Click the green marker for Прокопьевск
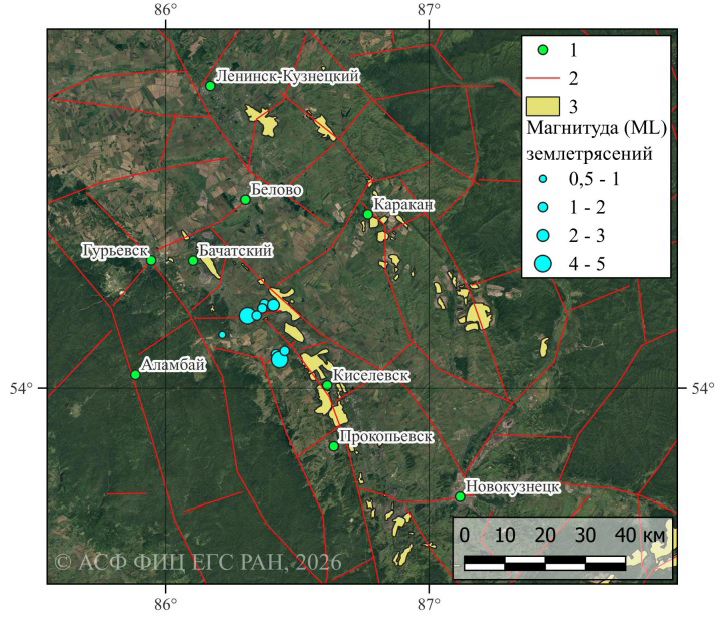 pos(333,446)
